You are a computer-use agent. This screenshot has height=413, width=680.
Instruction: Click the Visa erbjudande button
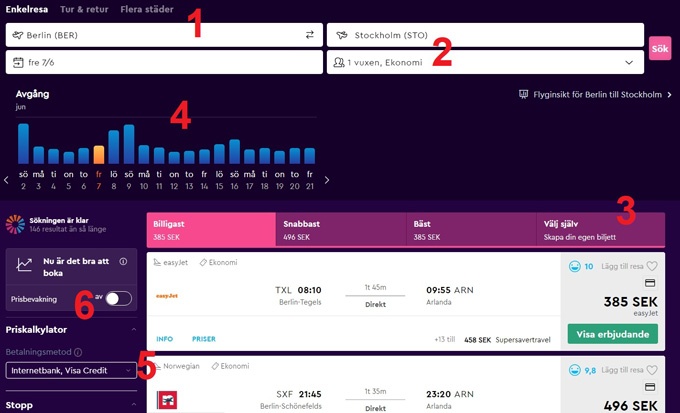point(612,334)
